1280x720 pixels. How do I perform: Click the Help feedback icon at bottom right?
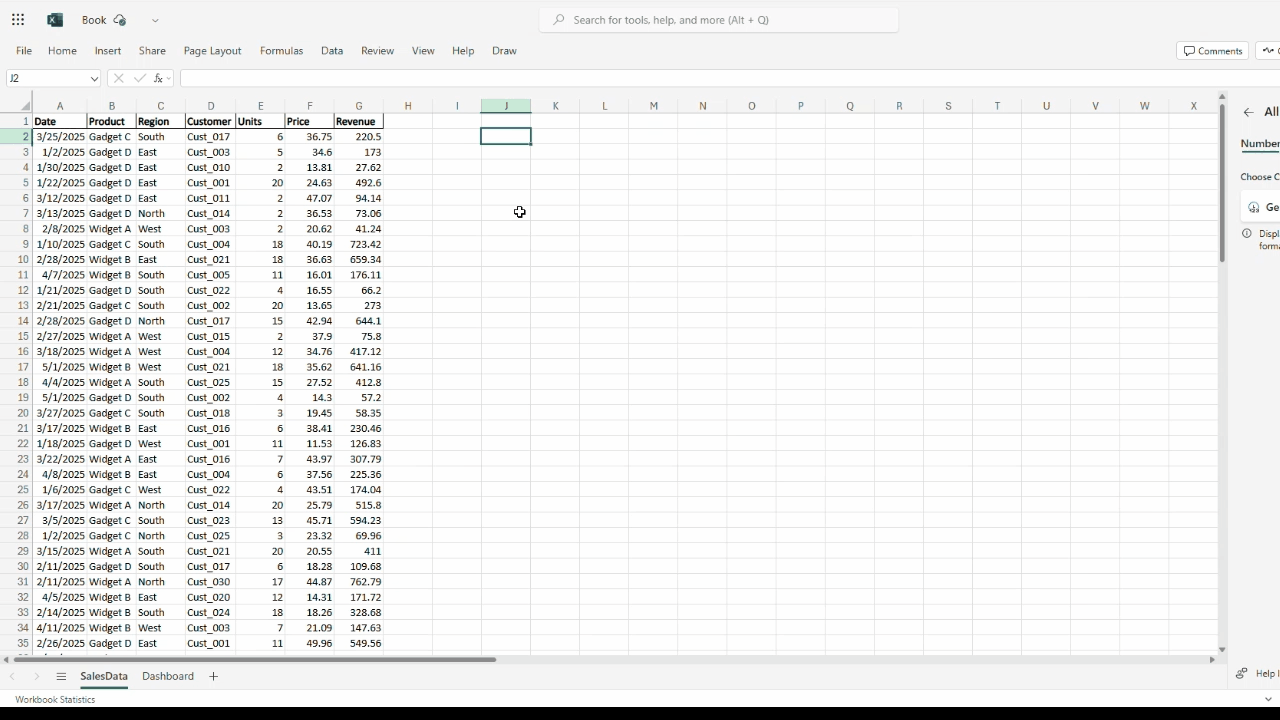pyautogui.click(x=1241, y=674)
